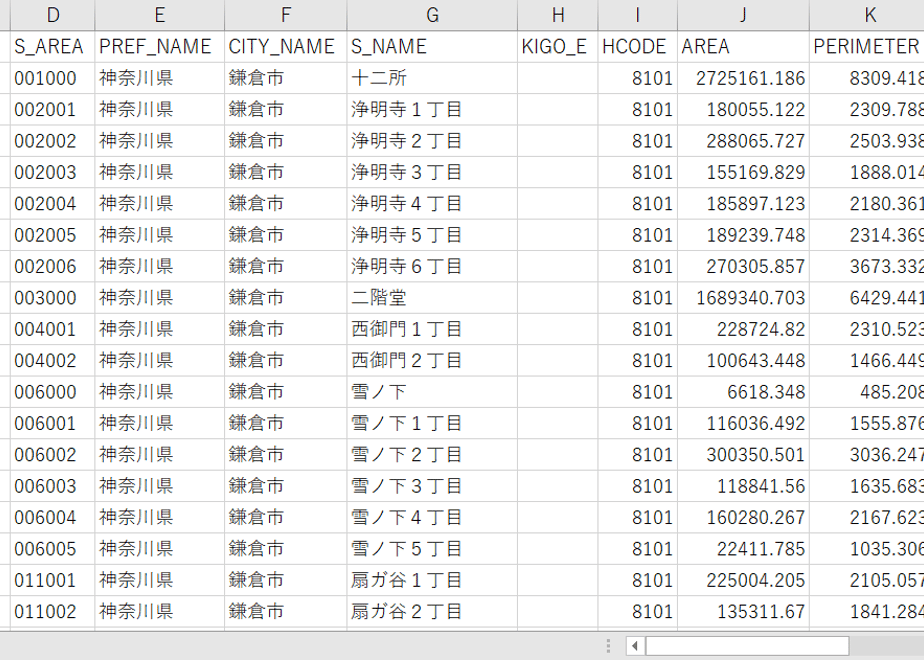Select perimeter cell of 二階堂 row
This screenshot has height=660, width=924.
pyautogui.click(x=867, y=298)
